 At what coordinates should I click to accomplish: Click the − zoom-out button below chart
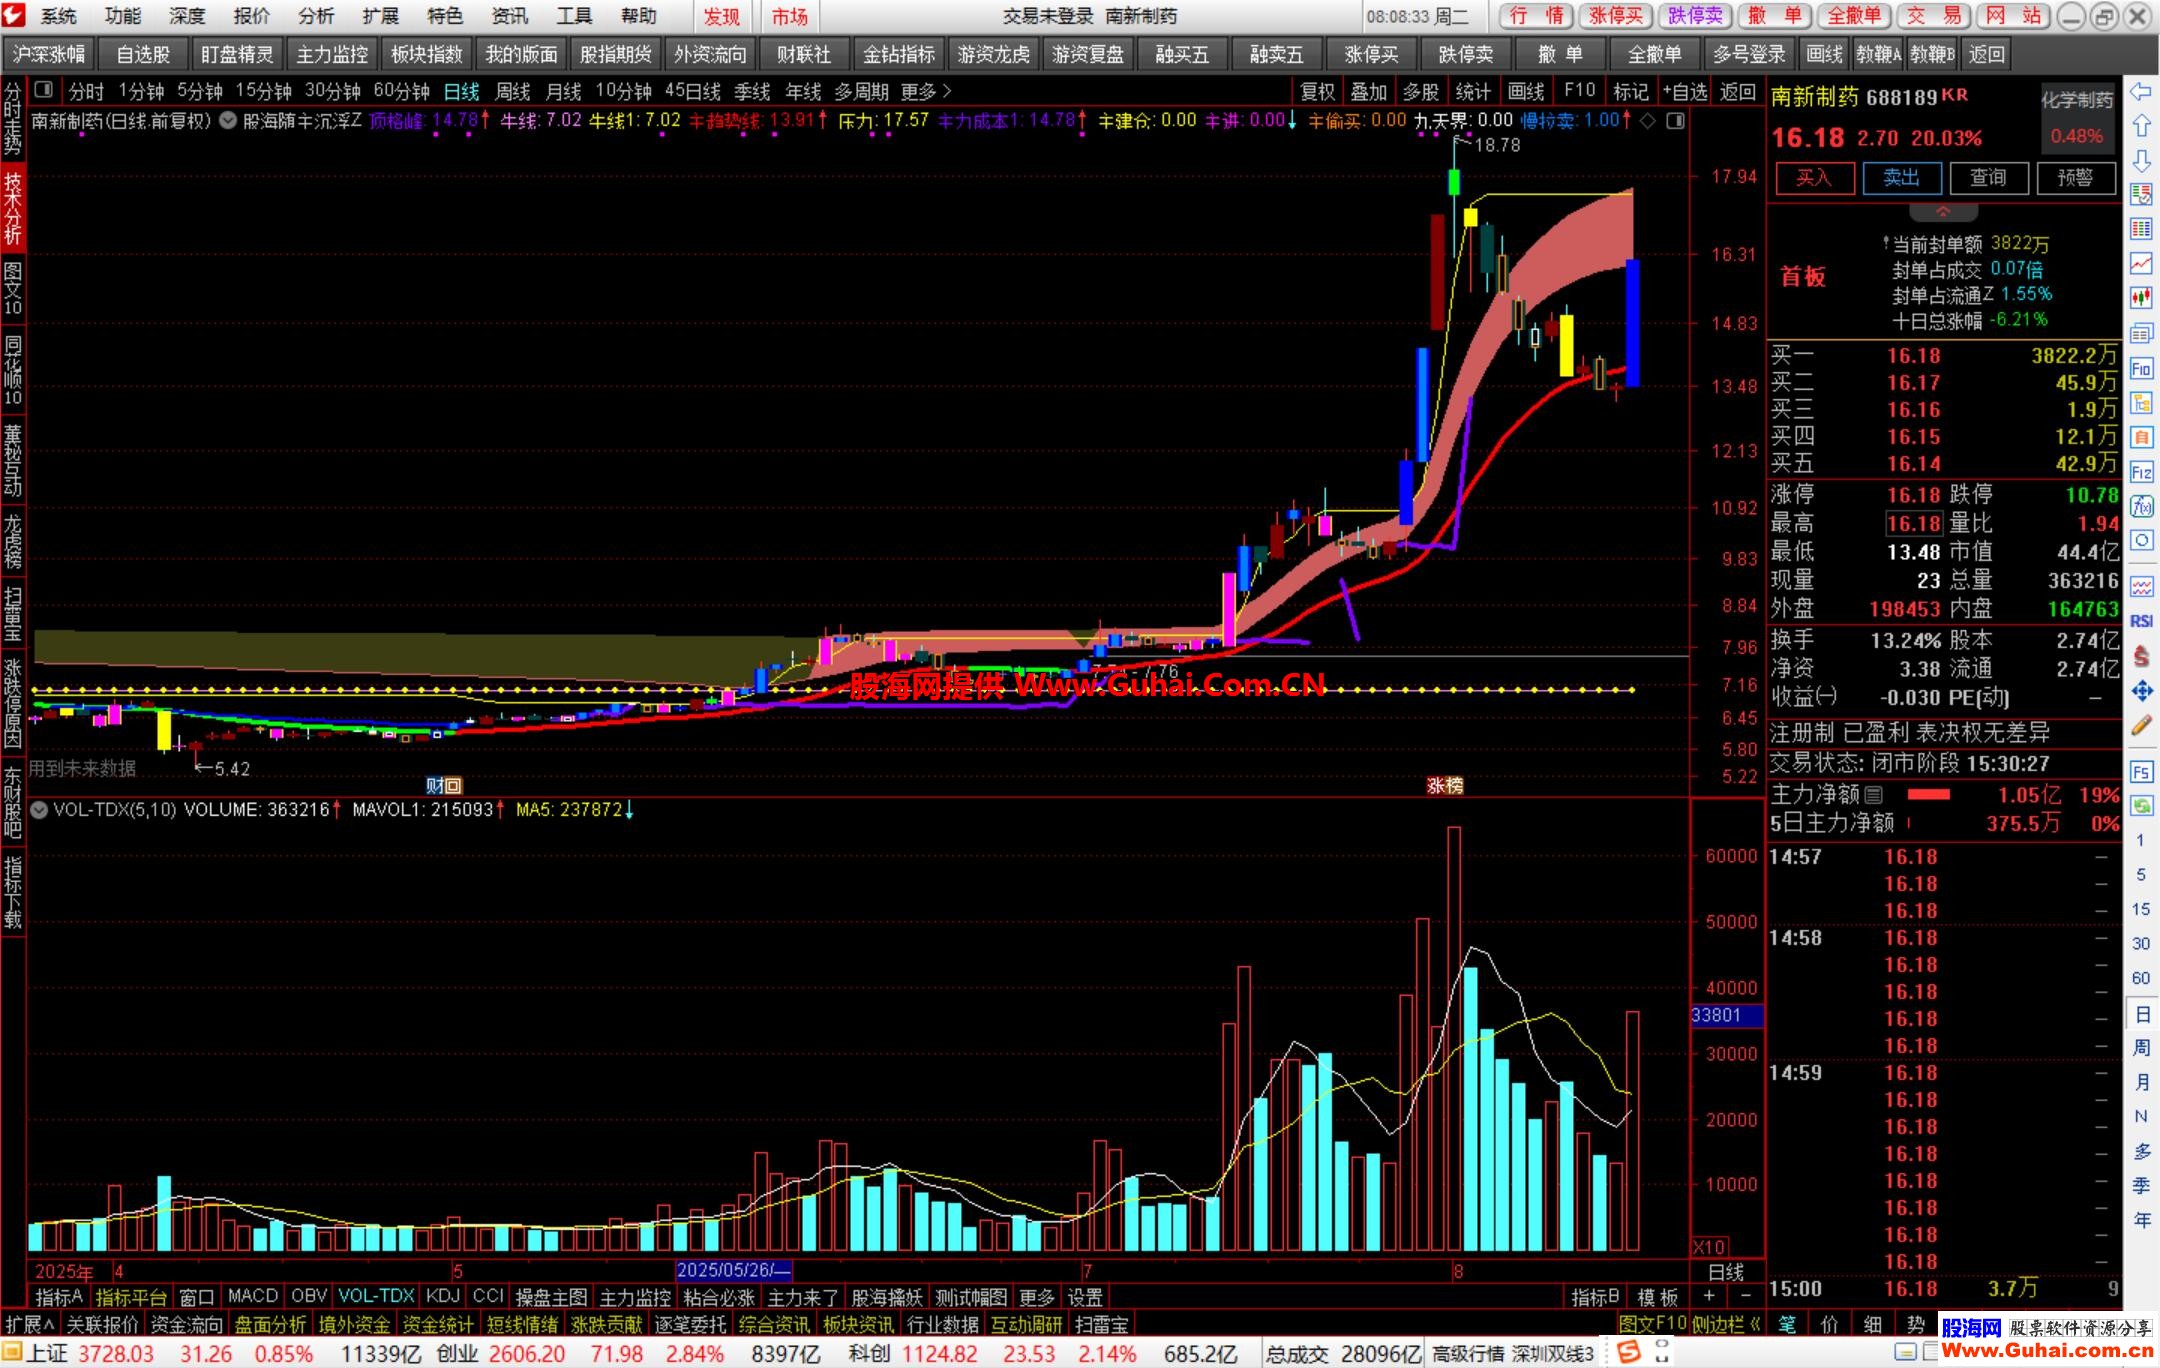coord(1744,1297)
